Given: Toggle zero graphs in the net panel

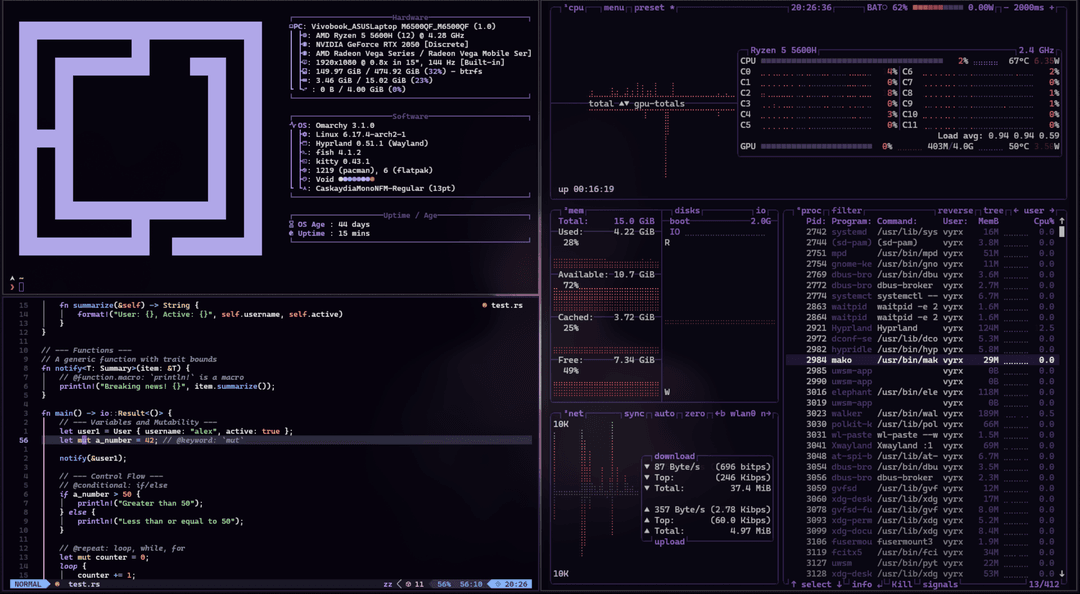Looking at the screenshot, I should point(694,415).
